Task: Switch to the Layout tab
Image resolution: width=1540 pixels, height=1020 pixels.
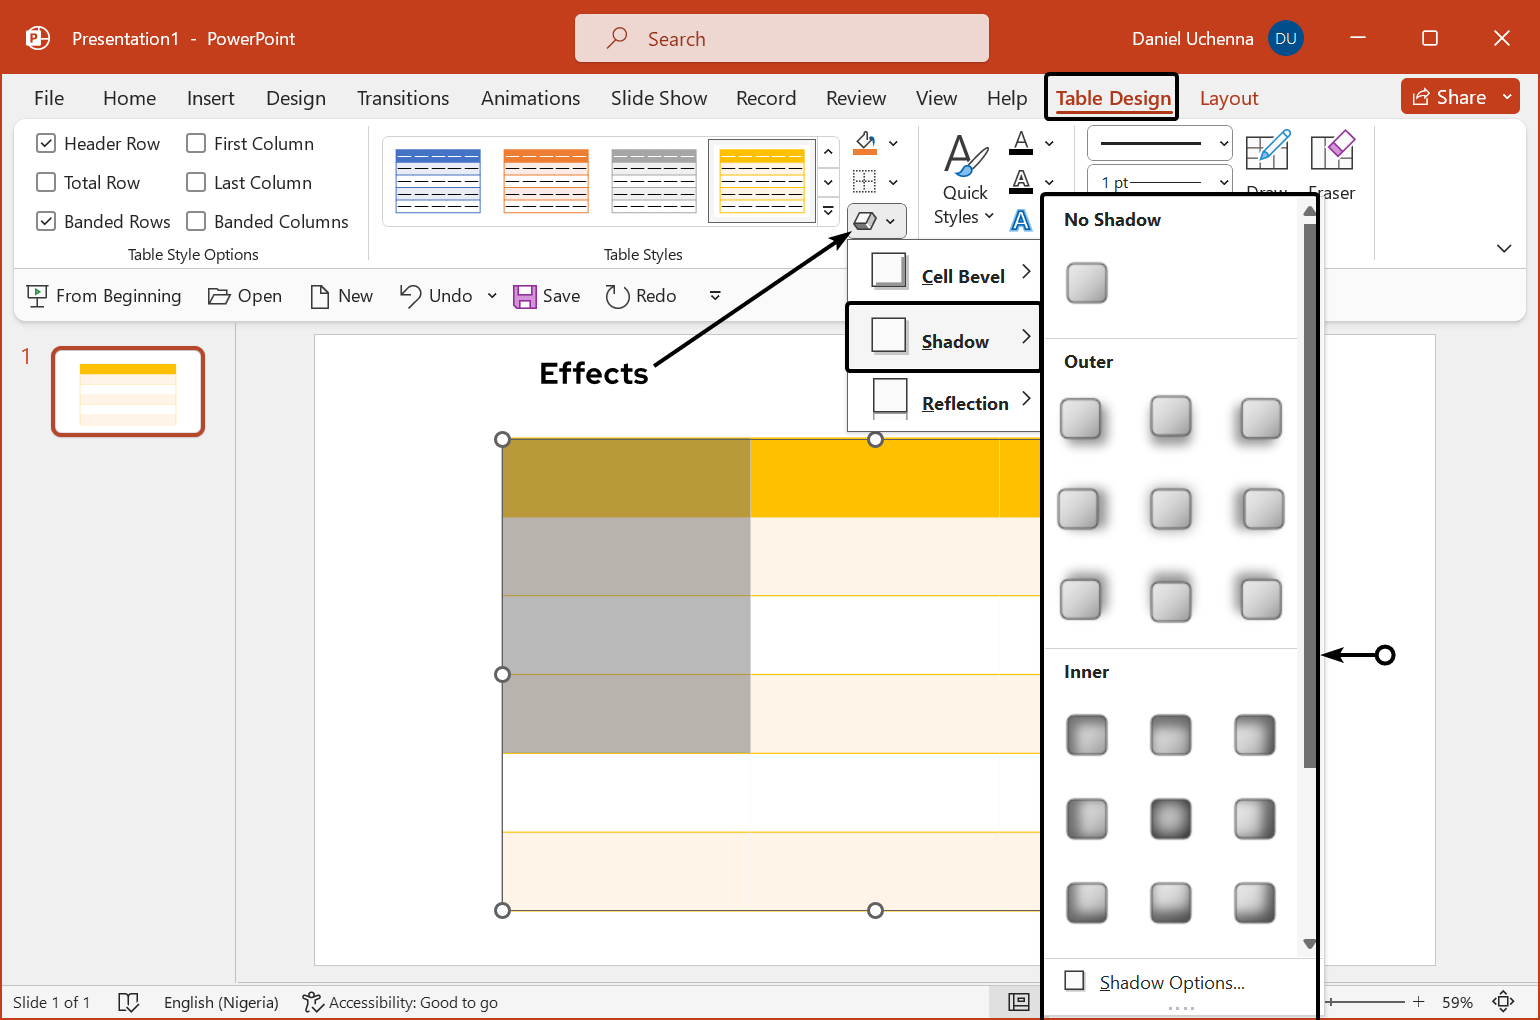Action: coord(1228,98)
